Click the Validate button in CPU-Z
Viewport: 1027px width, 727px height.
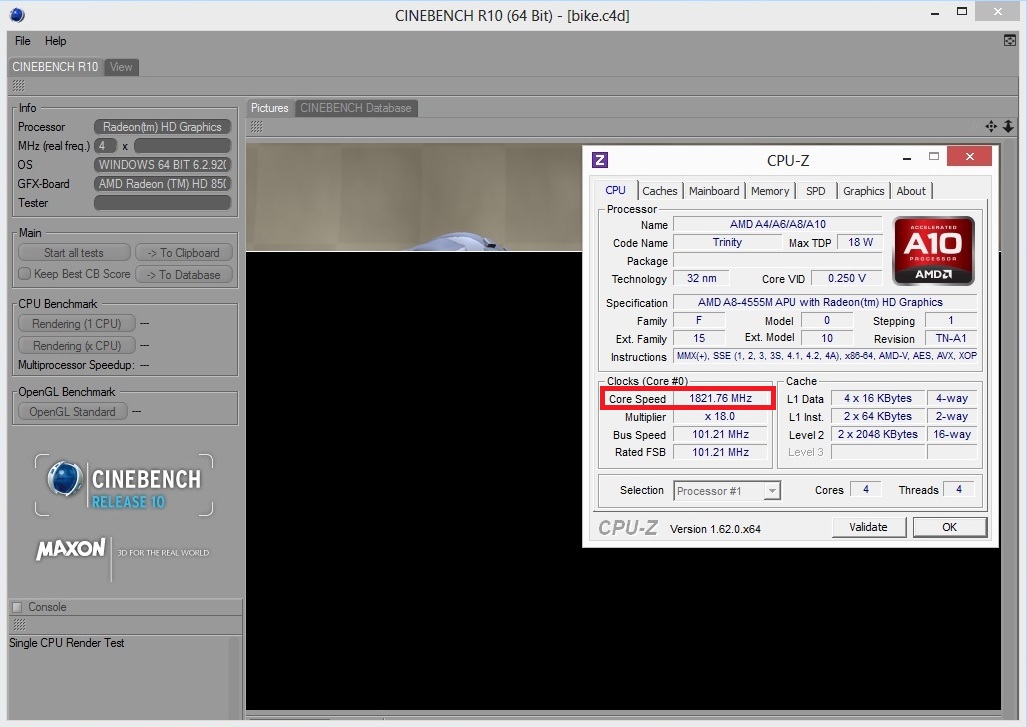coord(868,527)
